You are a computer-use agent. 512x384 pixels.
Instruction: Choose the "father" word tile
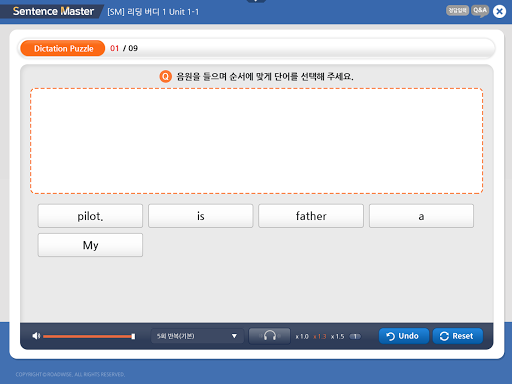(311, 216)
